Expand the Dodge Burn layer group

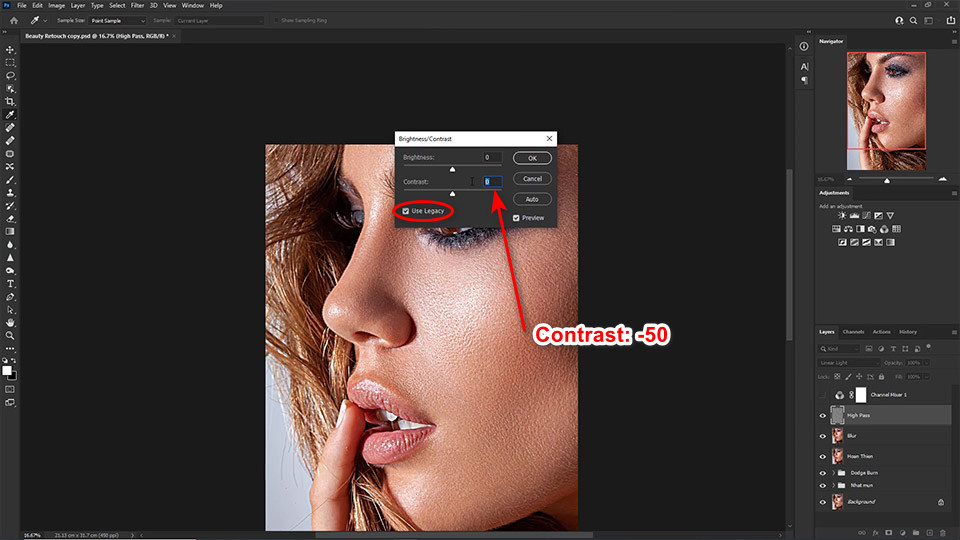[x=834, y=472]
